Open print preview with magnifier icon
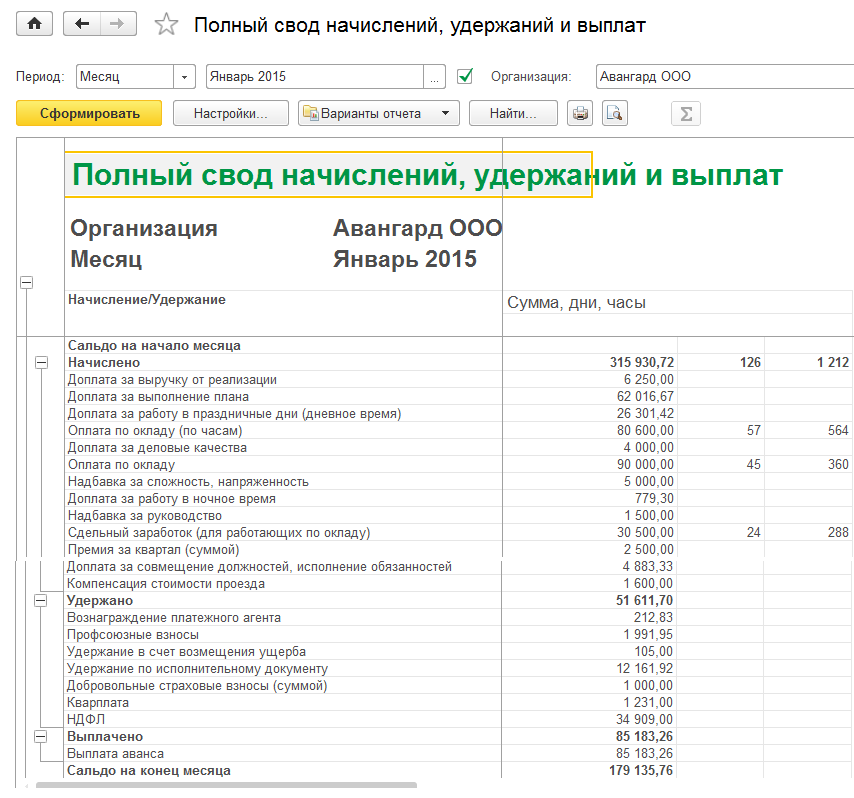Image resolution: width=854 pixels, height=798 pixels. pyautogui.click(x=614, y=113)
